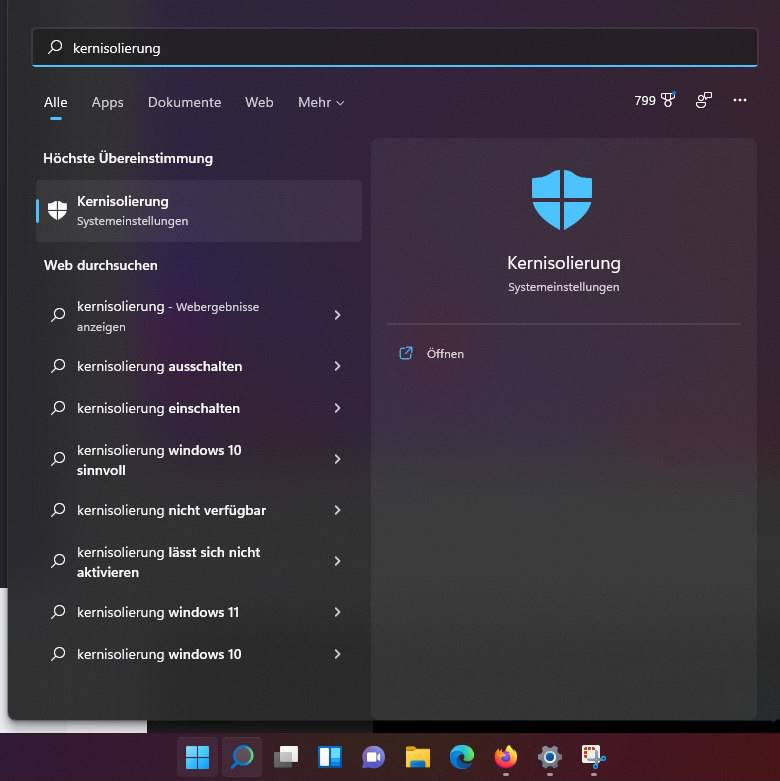This screenshot has width=780, height=781.
Task: Open the three-dot more options menu
Action: coord(740,100)
